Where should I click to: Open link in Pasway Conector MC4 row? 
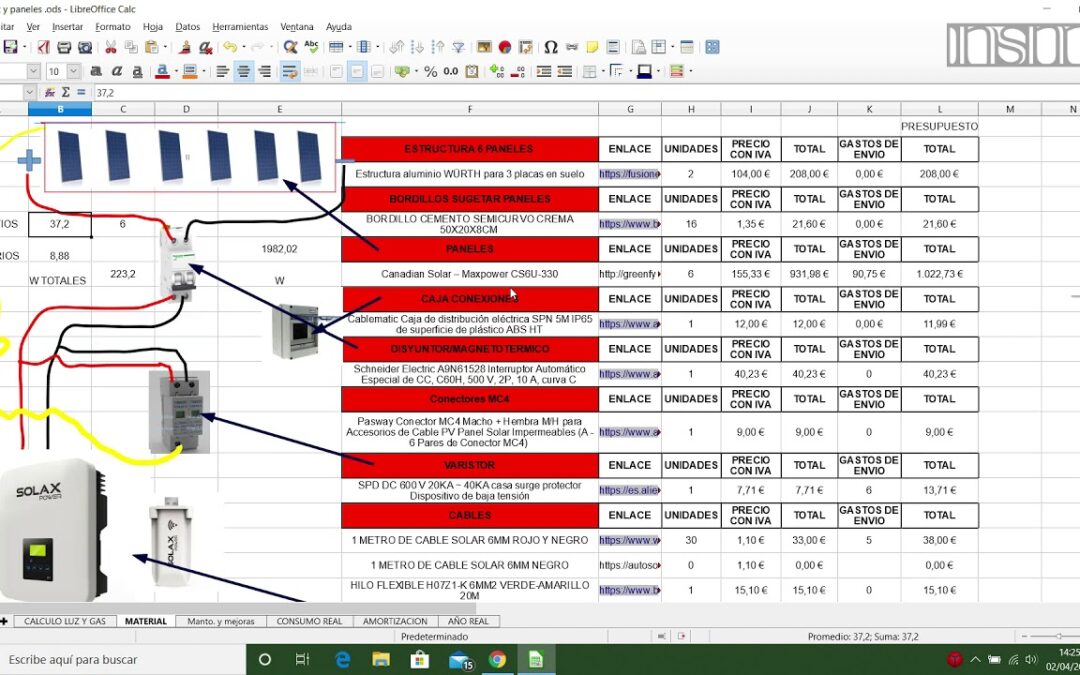click(630, 432)
